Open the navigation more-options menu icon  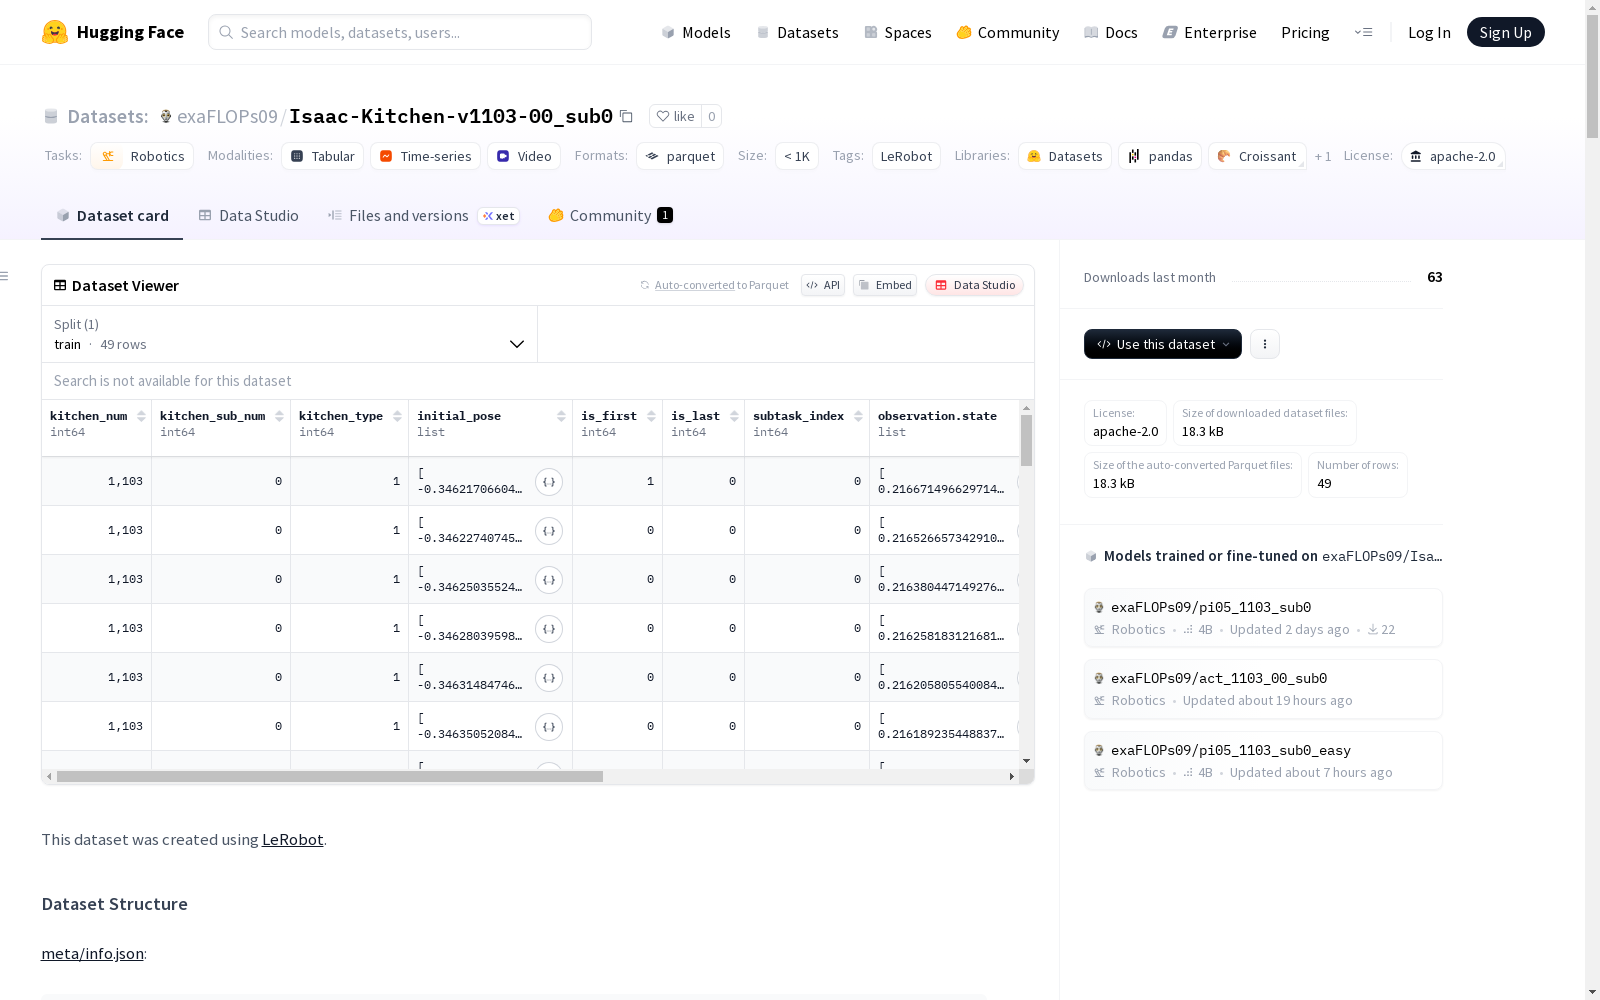click(1363, 32)
